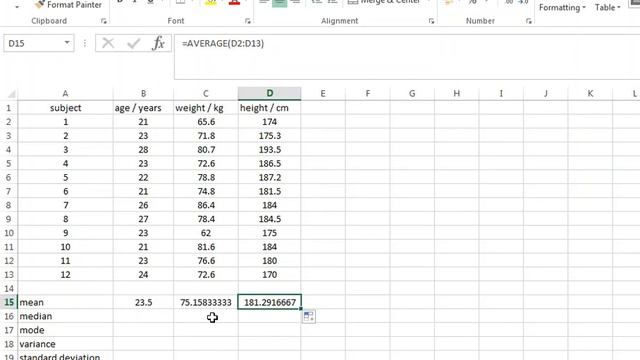Click the Select All corner triangle
640x360 pixels.
pyautogui.click(x=11, y=94)
